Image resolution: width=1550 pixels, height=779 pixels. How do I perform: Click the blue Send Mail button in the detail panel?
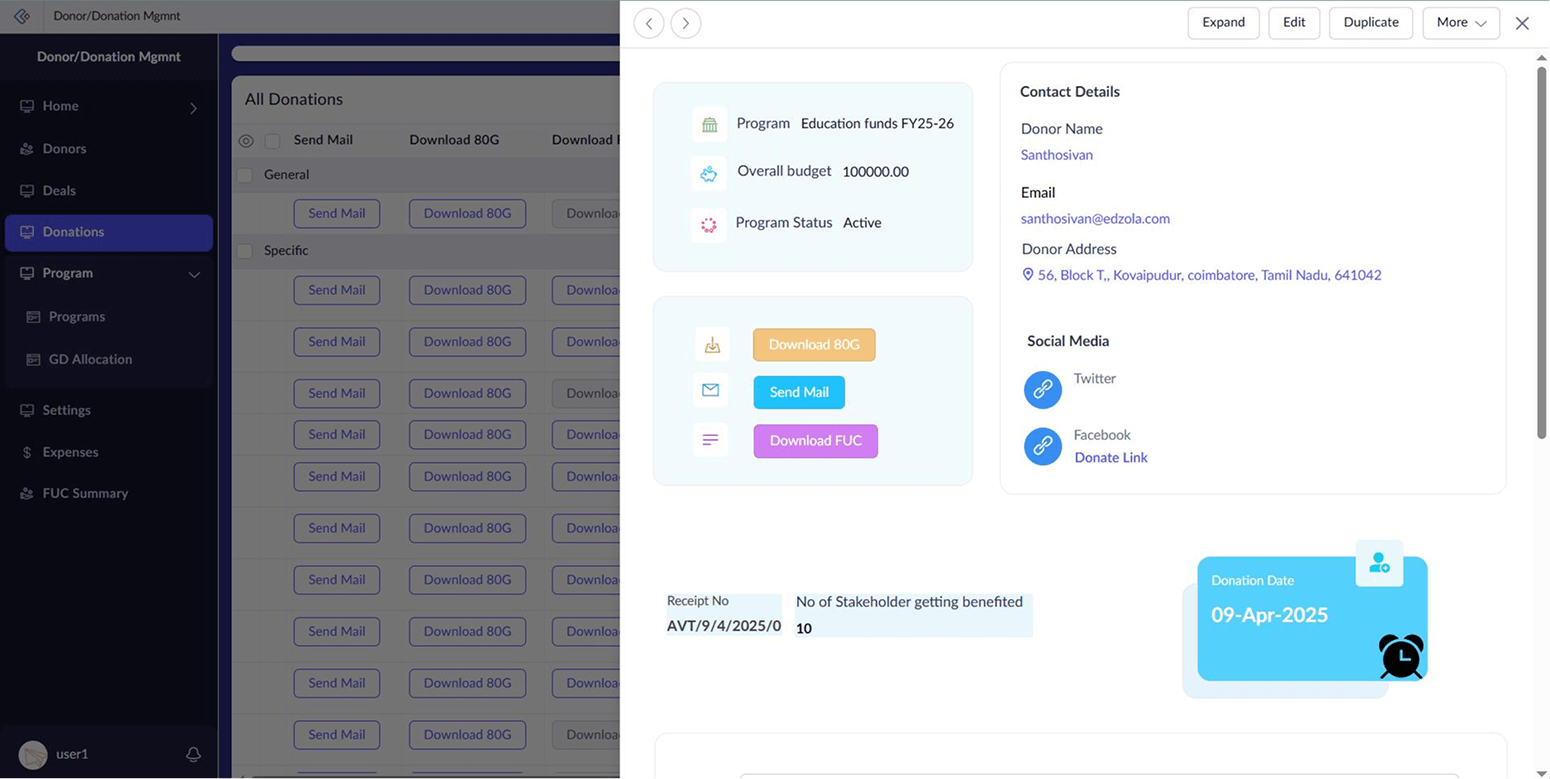pyautogui.click(x=799, y=393)
